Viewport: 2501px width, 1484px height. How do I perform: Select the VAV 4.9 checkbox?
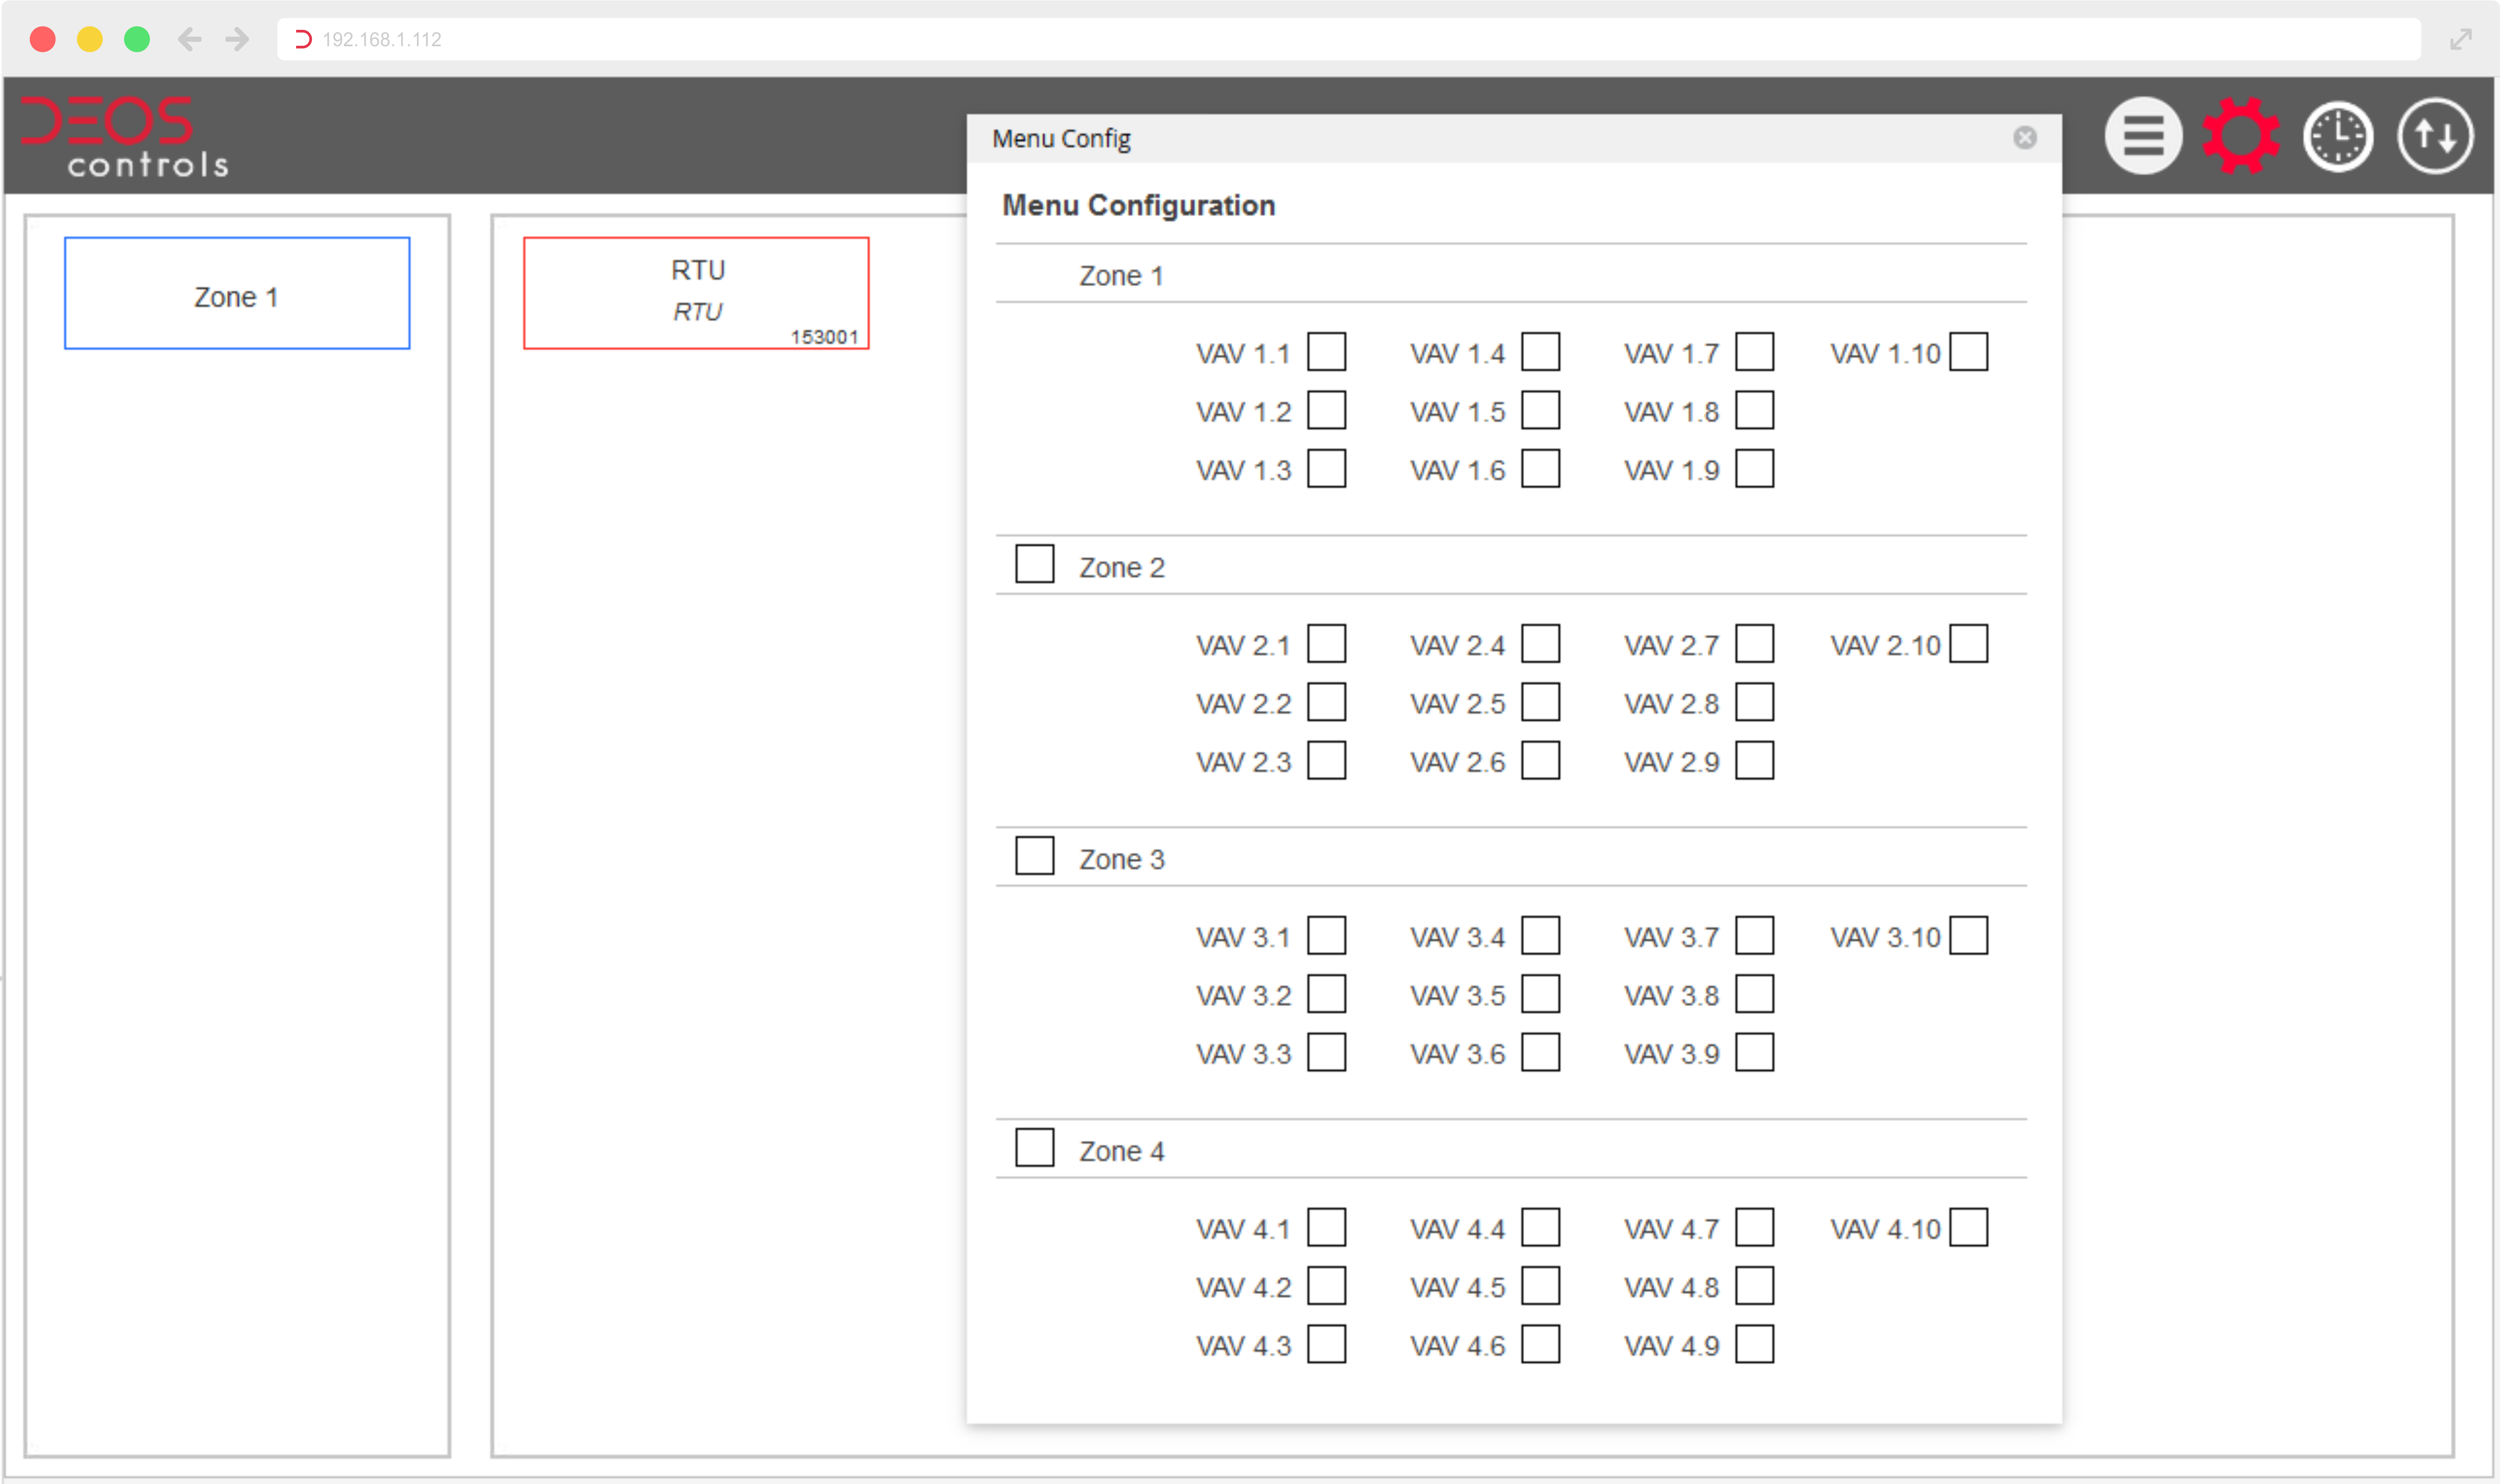pos(1754,1344)
